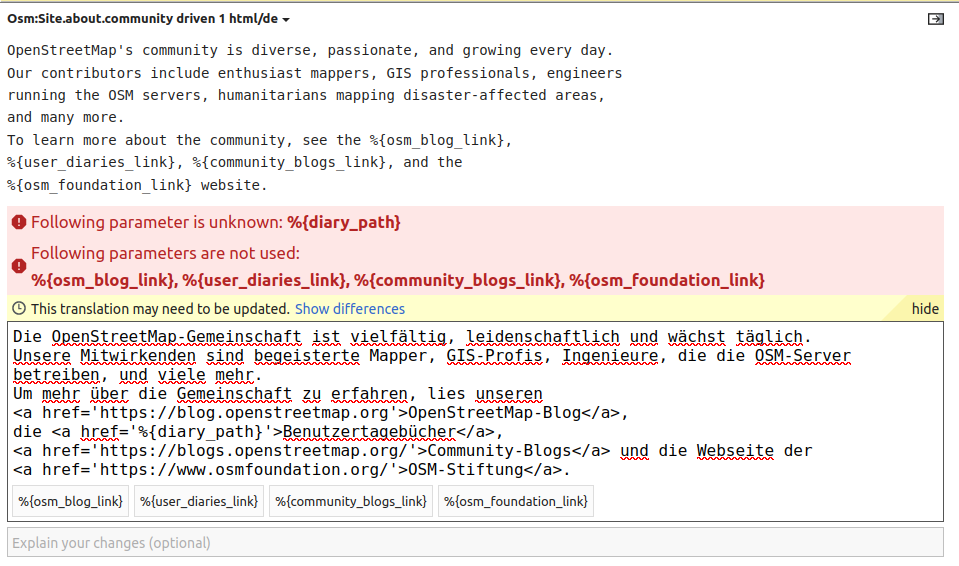This screenshot has width=959, height=566.
Task: Insert the %{community_blogs_link} parameter button
Action: click(x=350, y=501)
